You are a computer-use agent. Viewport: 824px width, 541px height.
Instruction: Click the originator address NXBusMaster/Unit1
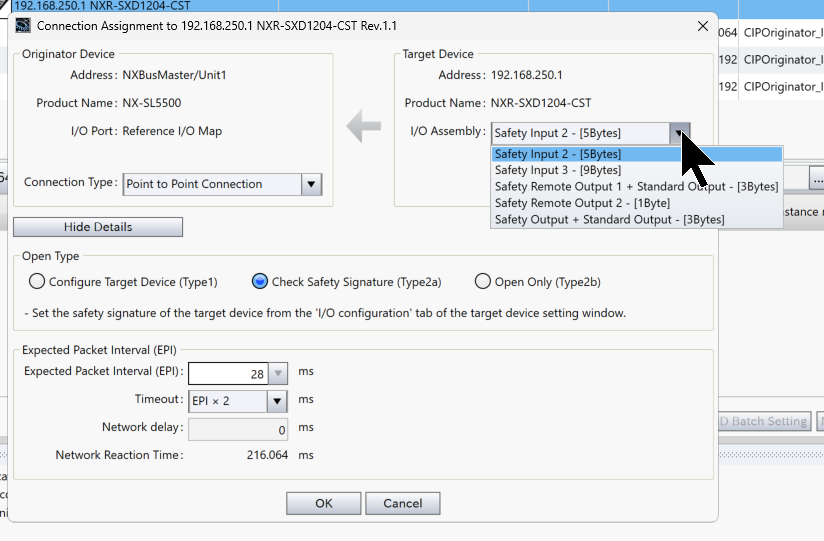[174, 75]
